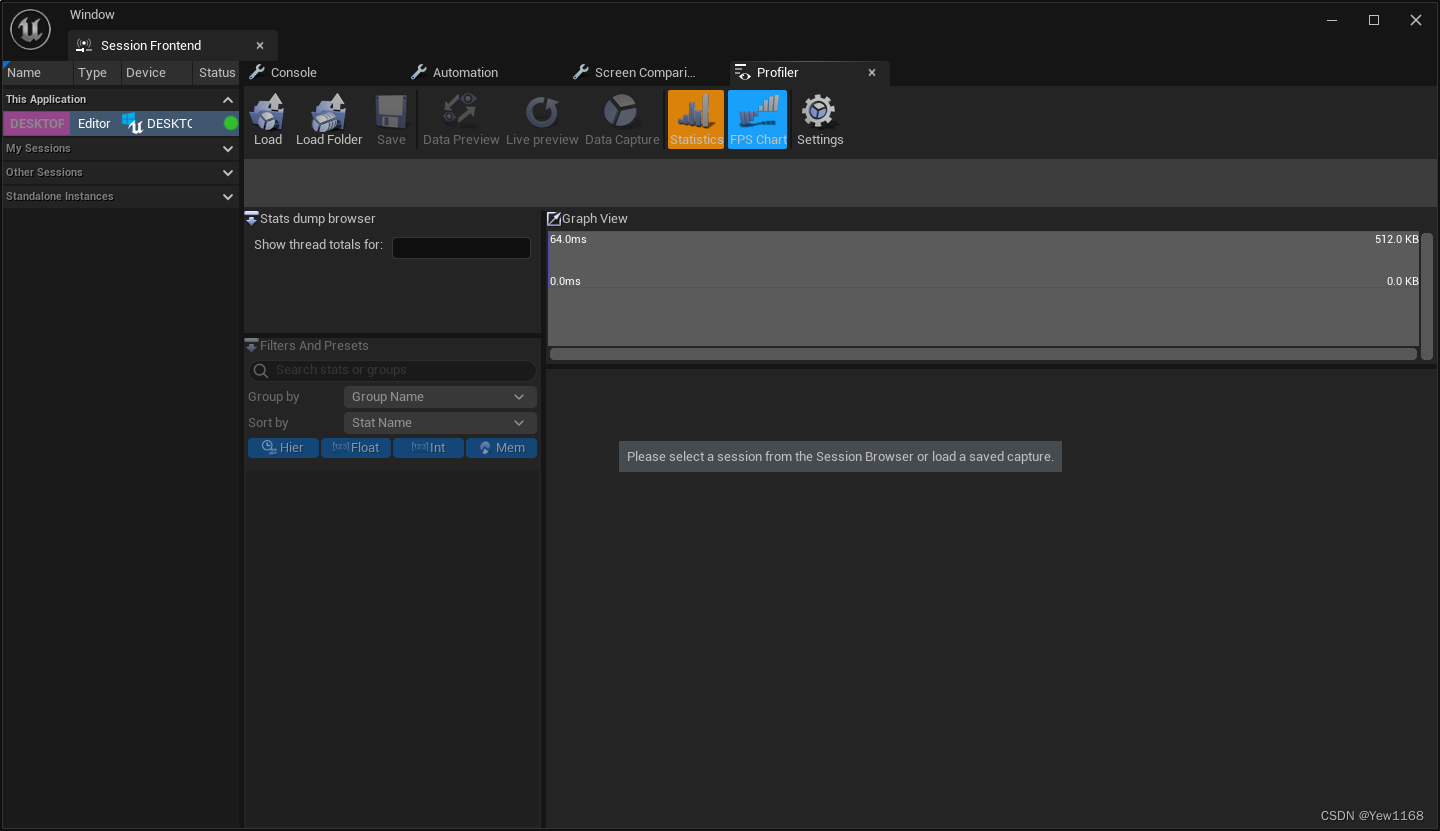Sort sessions by Type column header
The height and width of the screenshot is (831, 1440).
pyautogui.click(x=97, y=72)
